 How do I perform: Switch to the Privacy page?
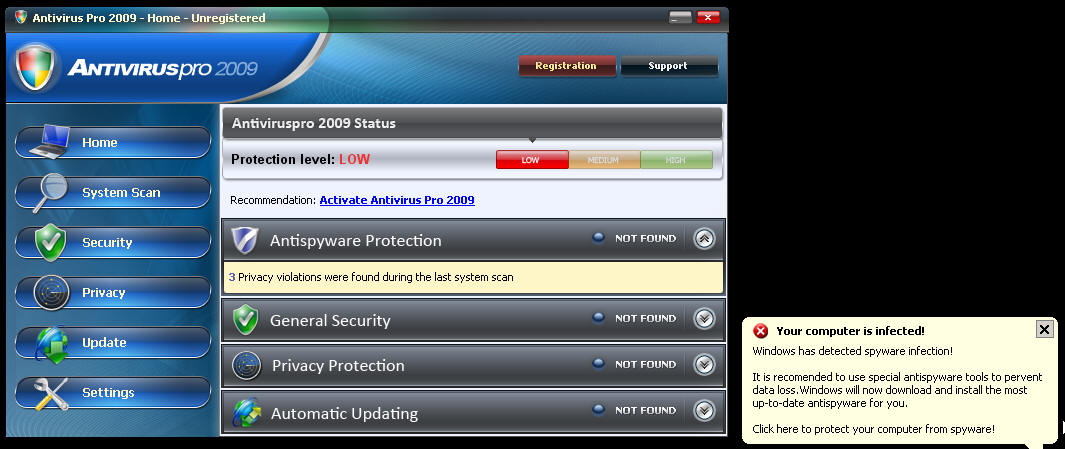tap(113, 293)
